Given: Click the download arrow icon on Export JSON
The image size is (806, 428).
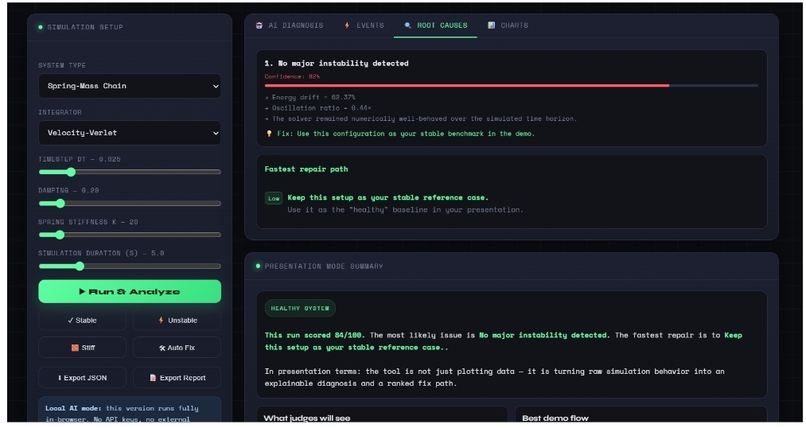Looking at the screenshot, I should 60,378.
